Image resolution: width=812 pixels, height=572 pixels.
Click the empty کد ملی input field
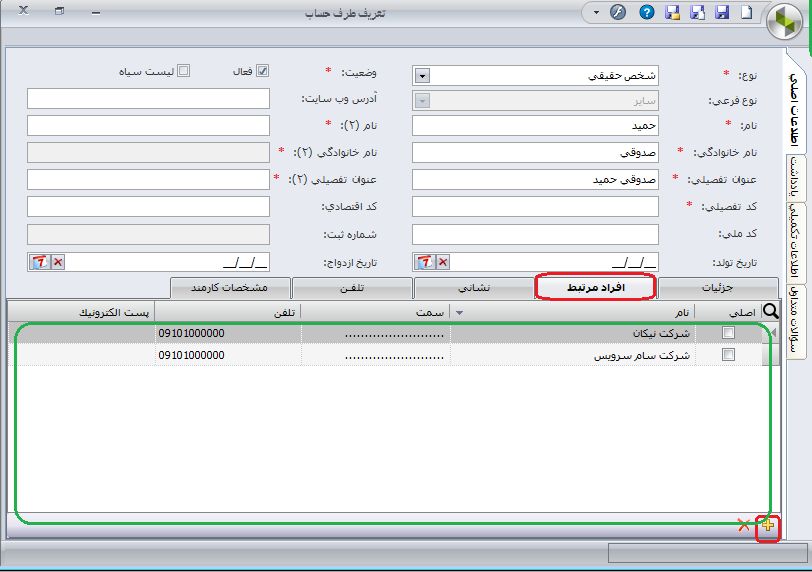tap(535, 234)
